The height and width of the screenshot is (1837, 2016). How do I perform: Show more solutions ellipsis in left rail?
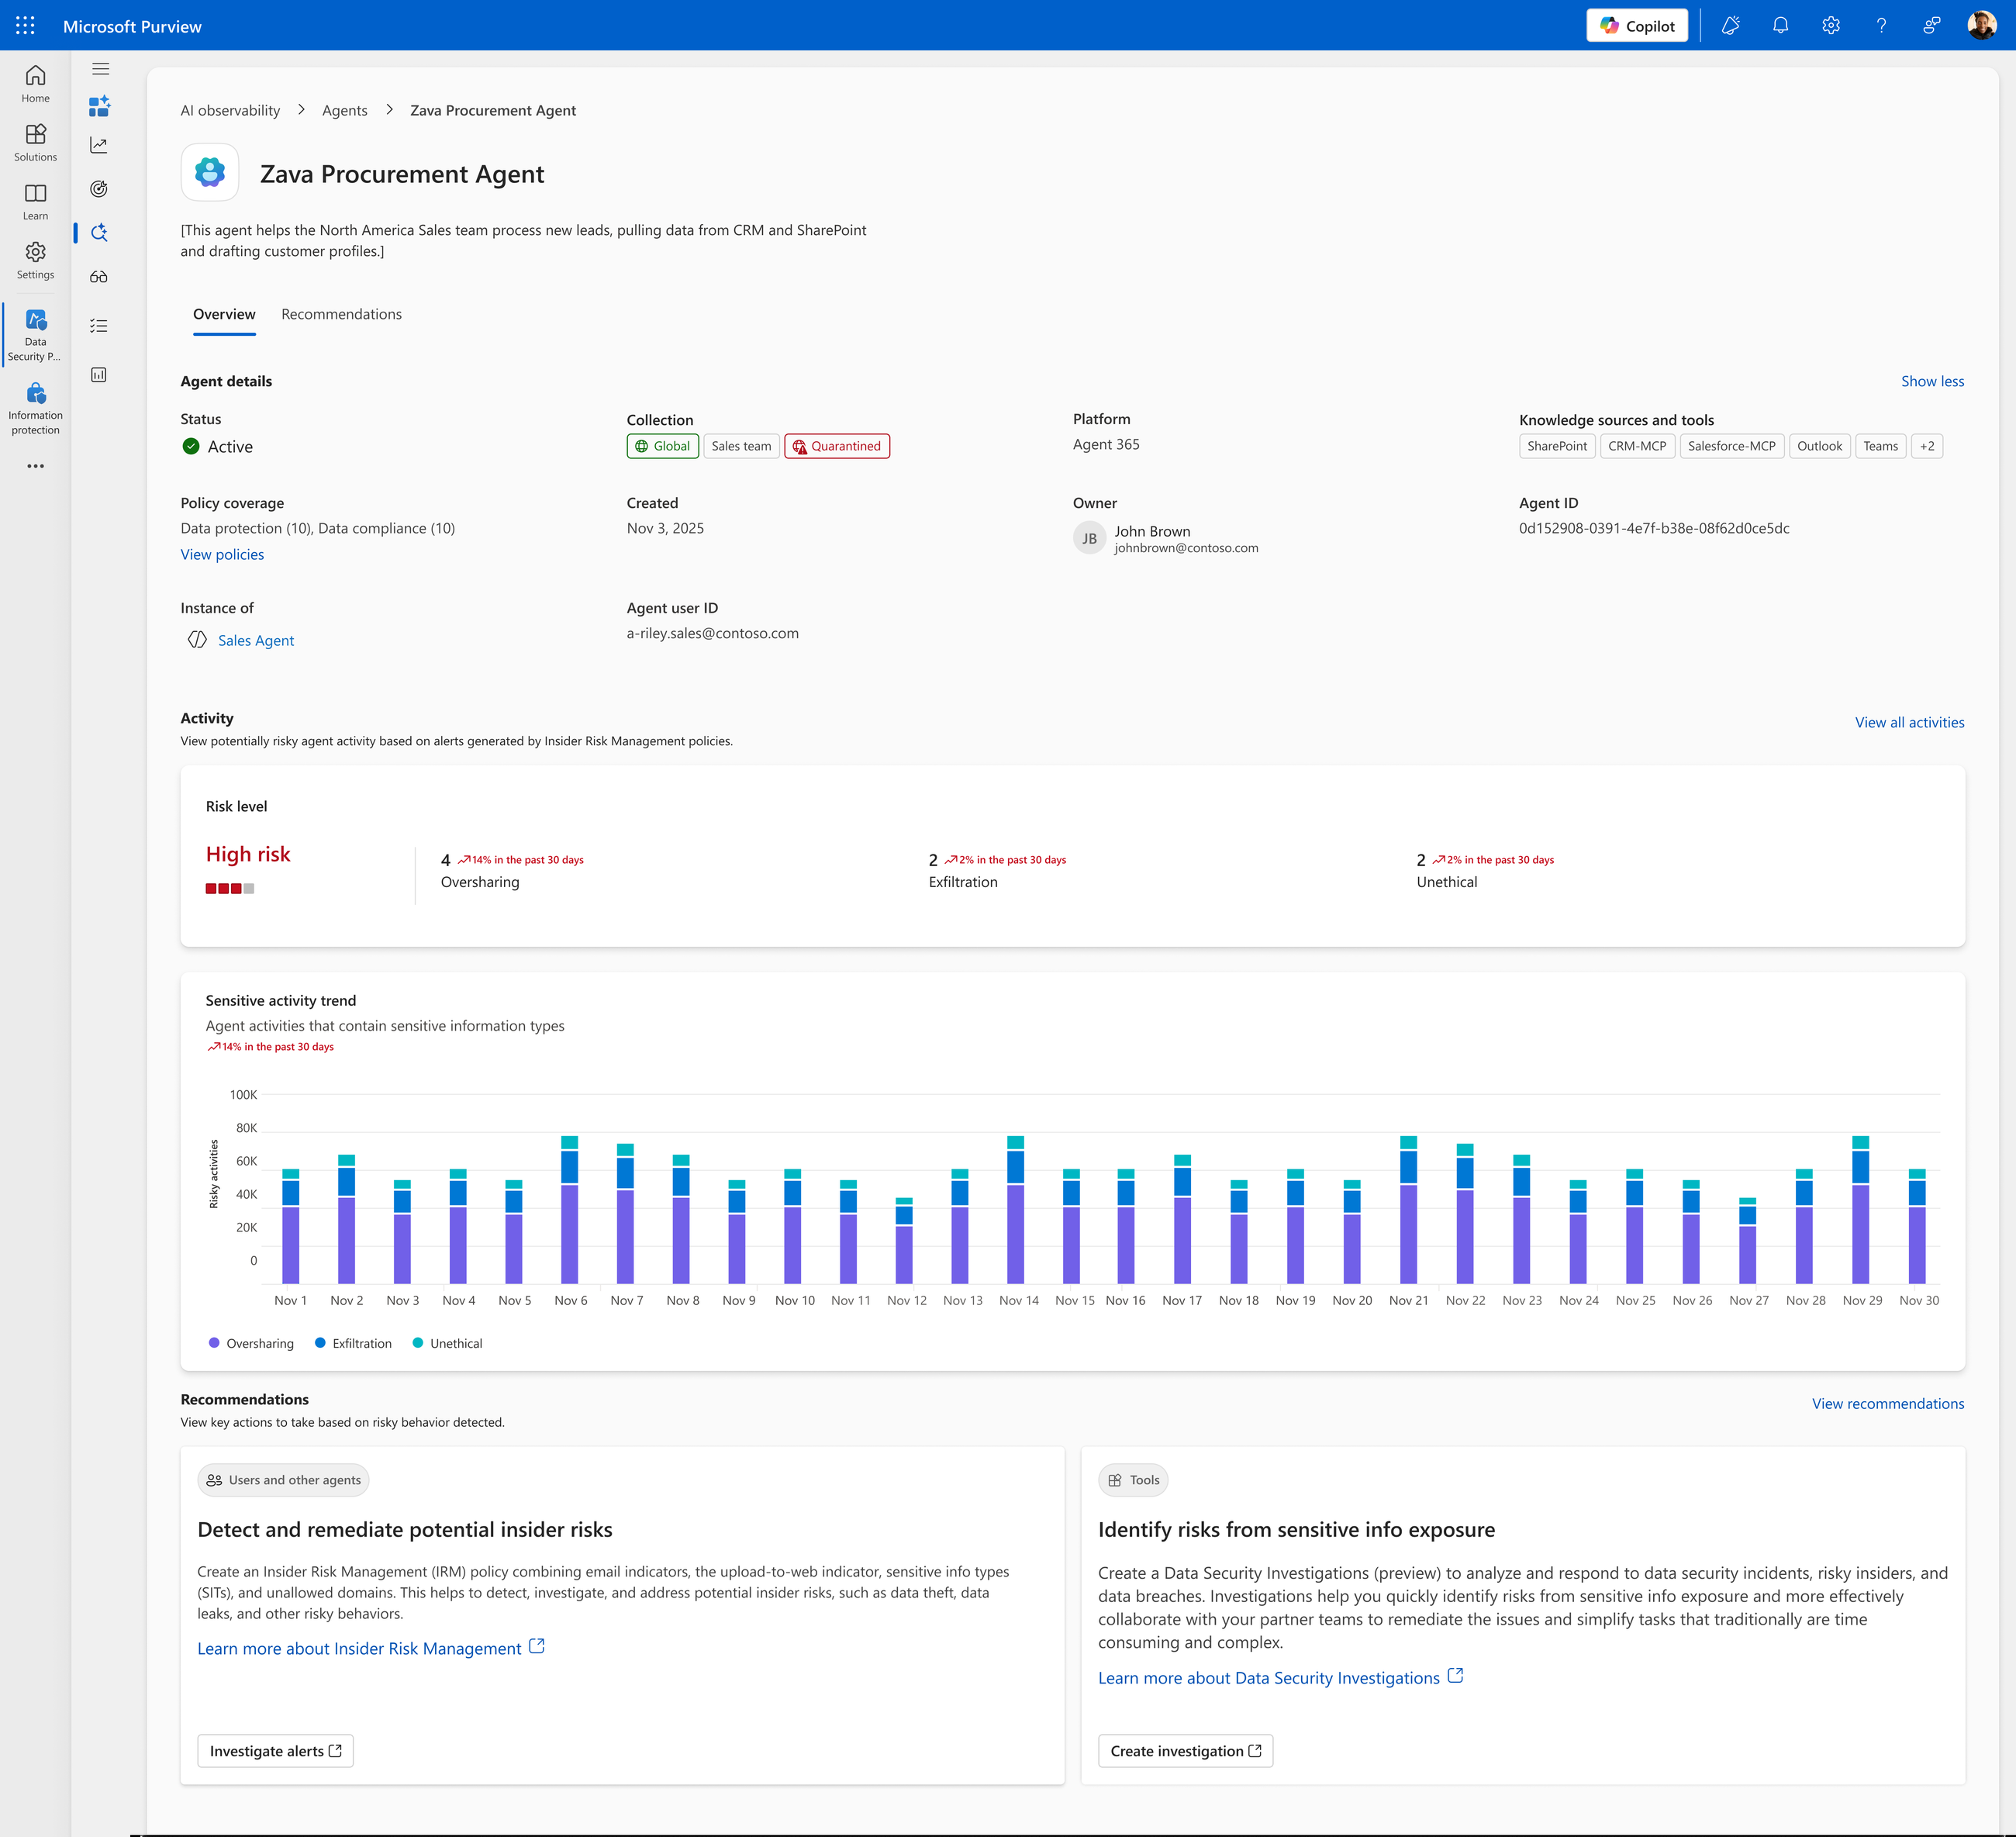coord(35,466)
